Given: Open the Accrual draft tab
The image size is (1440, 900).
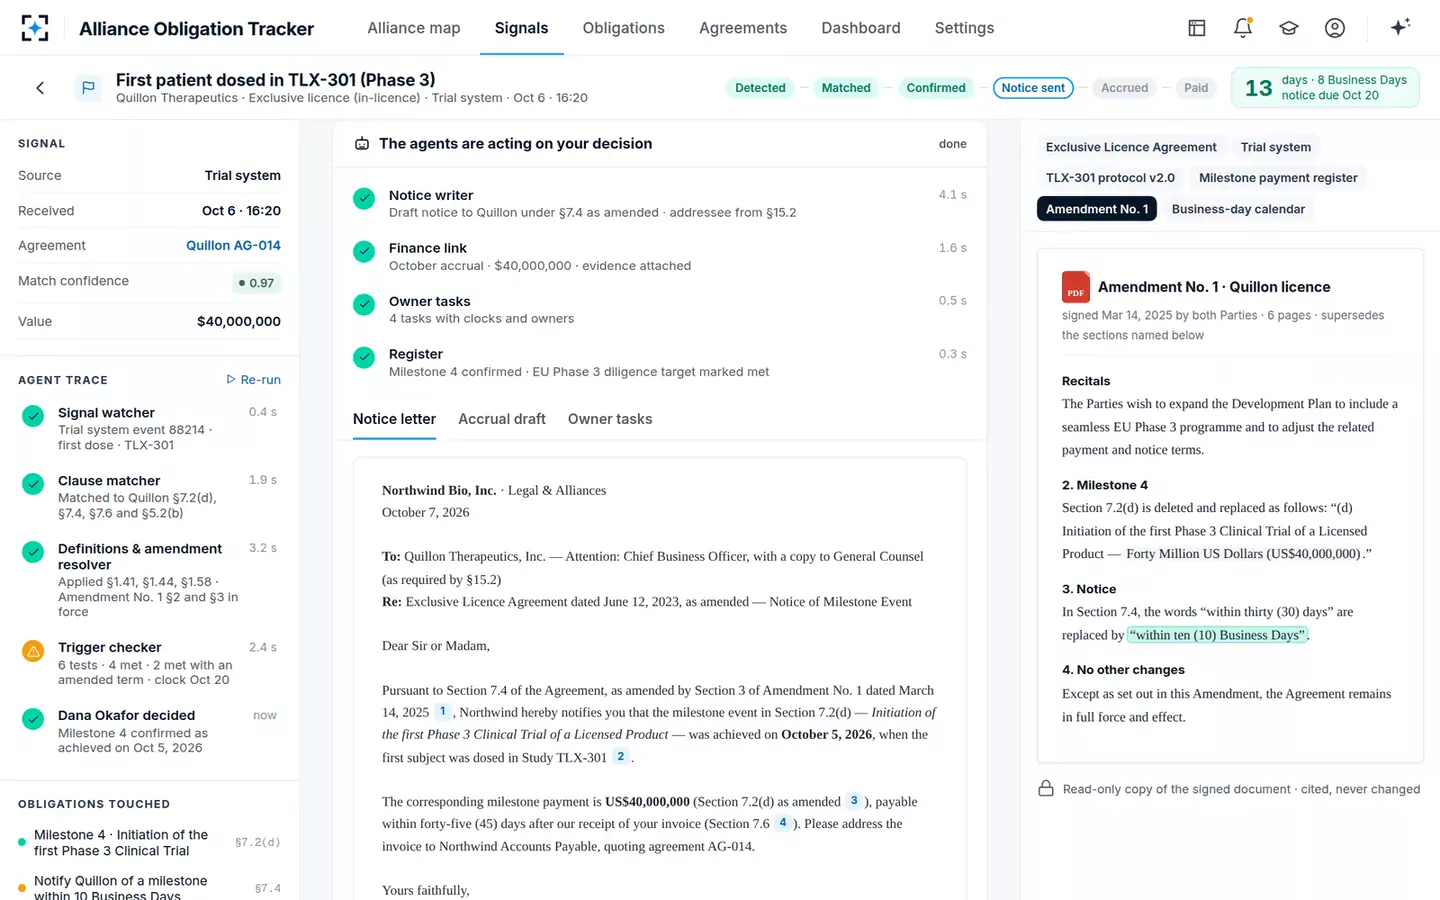Looking at the screenshot, I should 502,419.
